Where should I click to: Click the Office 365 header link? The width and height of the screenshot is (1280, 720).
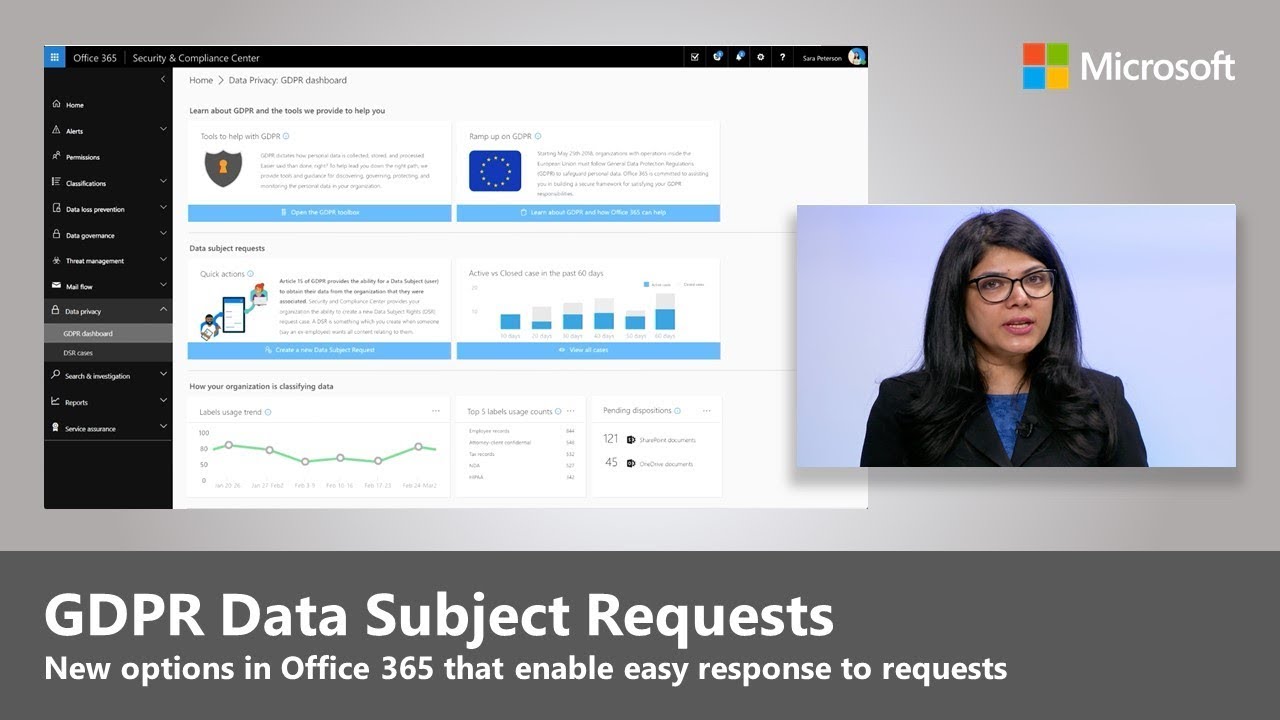point(95,58)
